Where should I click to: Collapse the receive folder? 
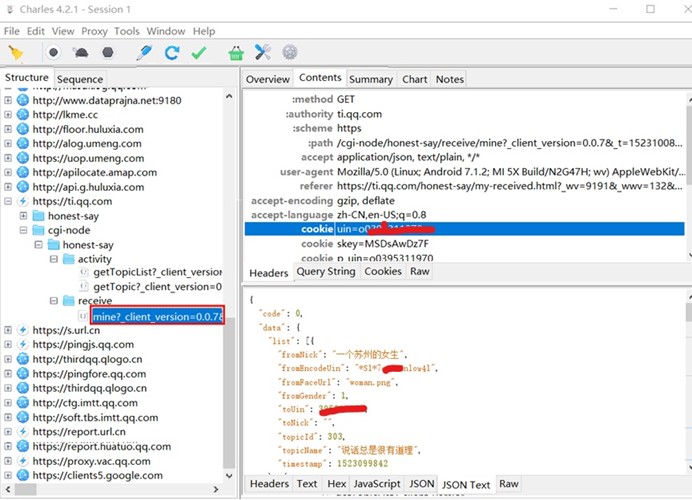[x=54, y=301]
